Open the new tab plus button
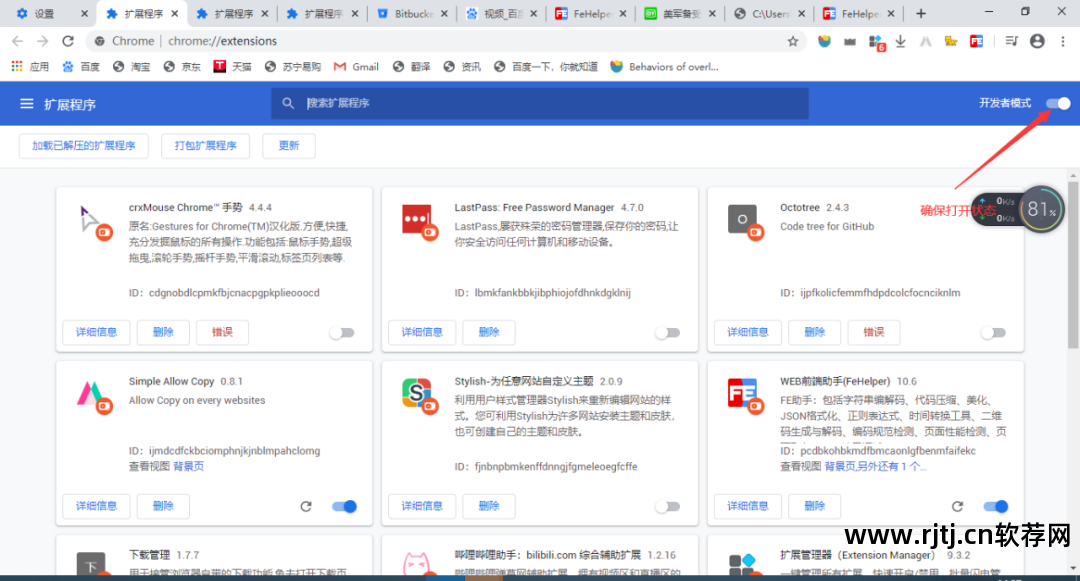This screenshot has width=1080, height=581. [x=921, y=13]
